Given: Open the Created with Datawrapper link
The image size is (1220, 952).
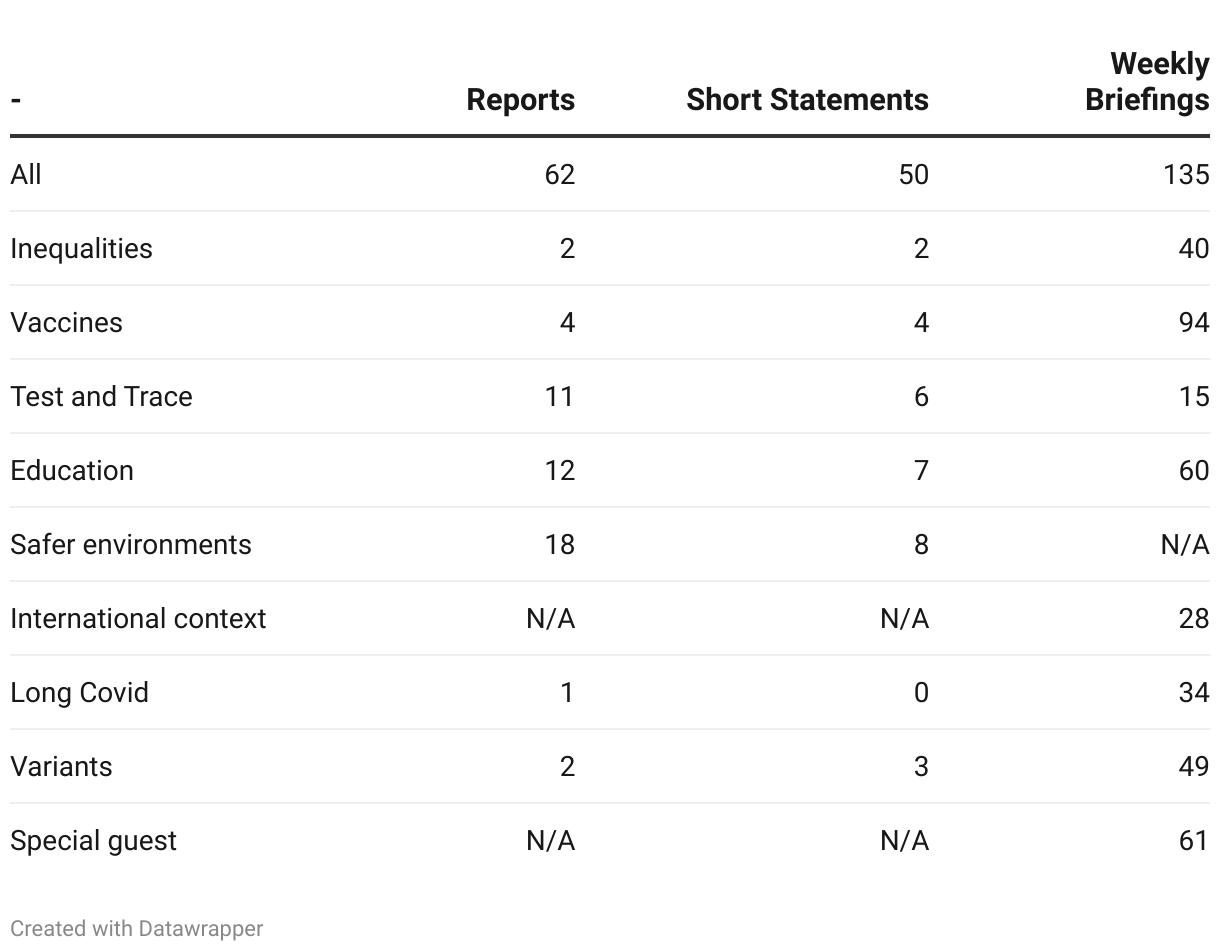Looking at the screenshot, I should (137, 929).
